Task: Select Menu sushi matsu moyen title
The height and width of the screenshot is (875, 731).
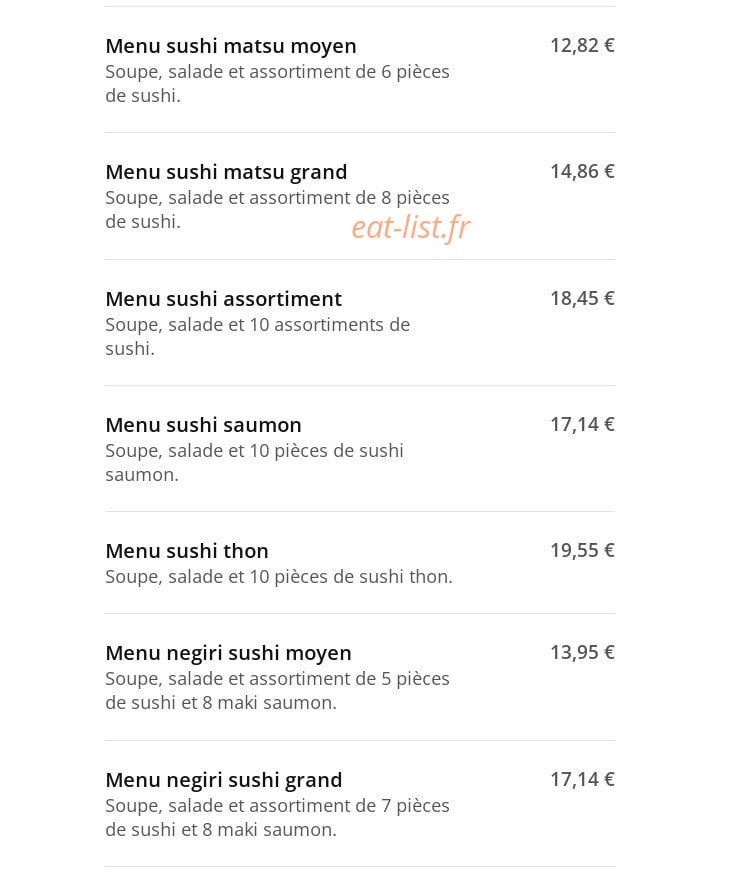Action: click(230, 46)
